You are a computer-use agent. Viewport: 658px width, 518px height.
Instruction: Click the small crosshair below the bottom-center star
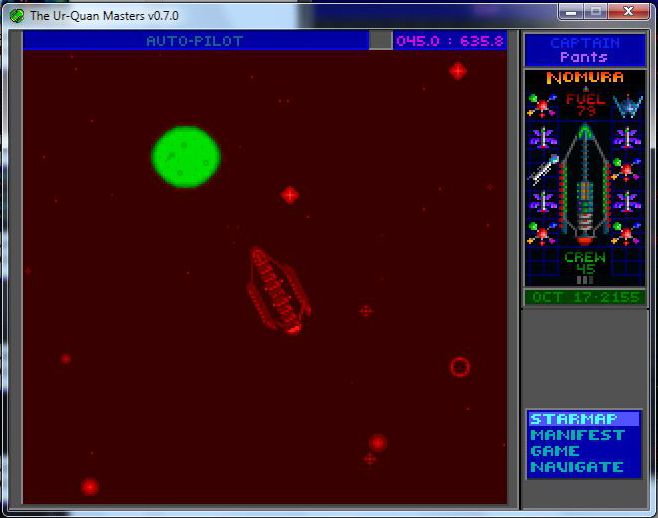tap(370, 459)
